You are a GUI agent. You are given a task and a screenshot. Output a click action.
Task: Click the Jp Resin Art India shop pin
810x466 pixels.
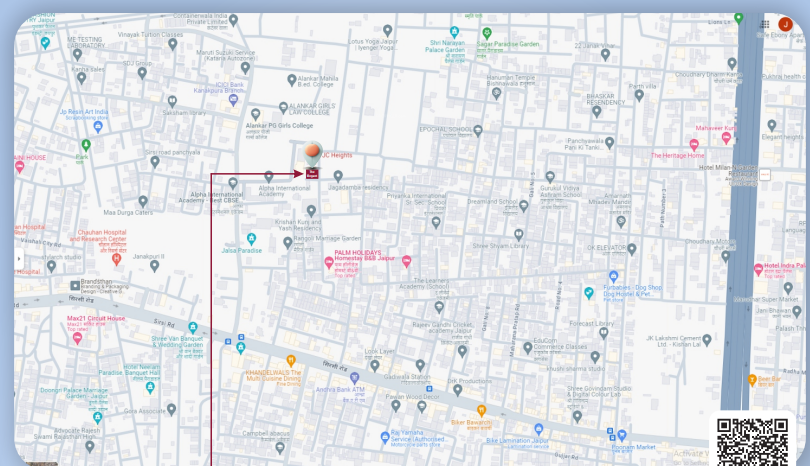coord(98,126)
